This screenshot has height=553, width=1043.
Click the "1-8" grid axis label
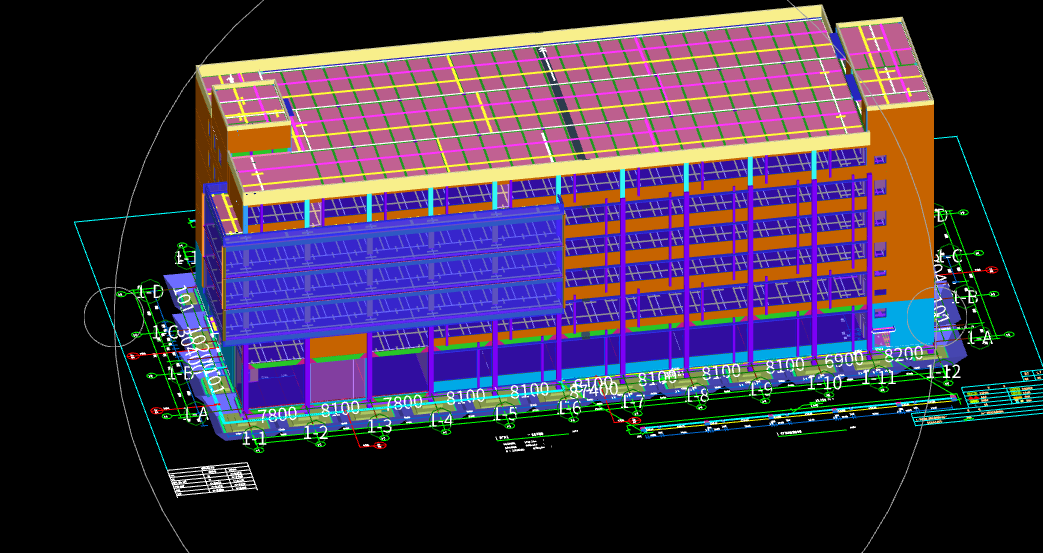click(697, 396)
